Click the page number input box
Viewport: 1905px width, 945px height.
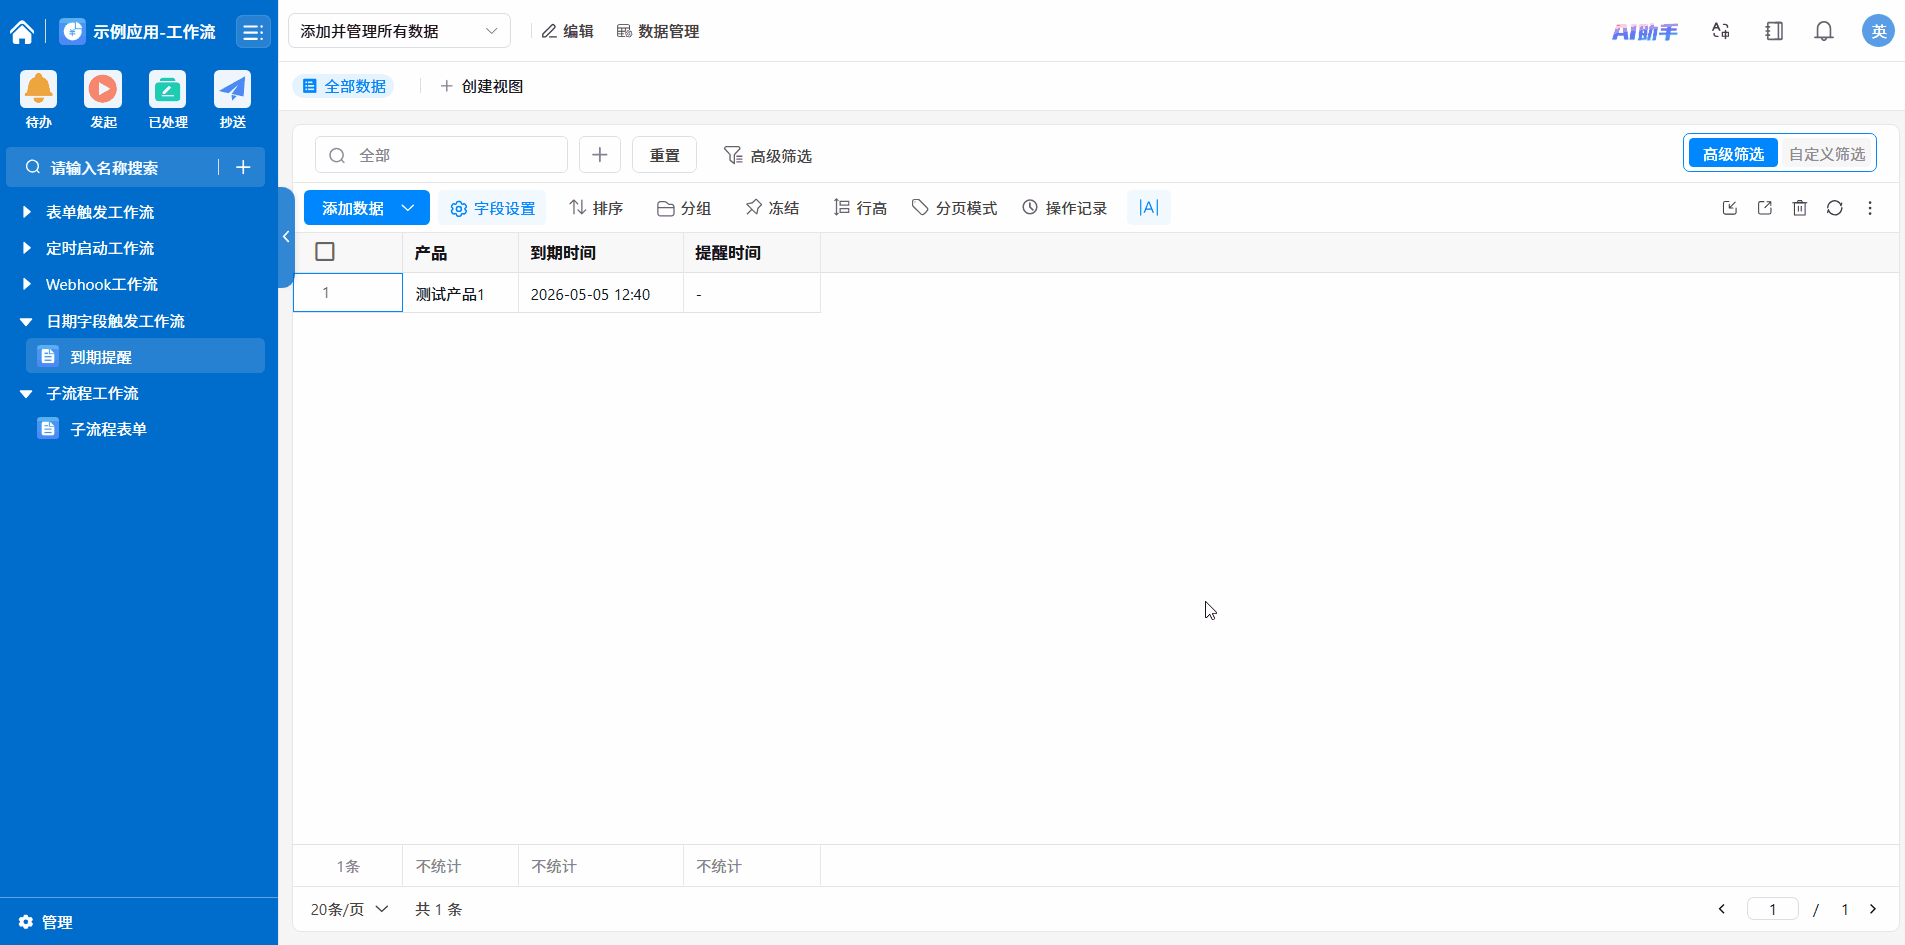(x=1772, y=909)
